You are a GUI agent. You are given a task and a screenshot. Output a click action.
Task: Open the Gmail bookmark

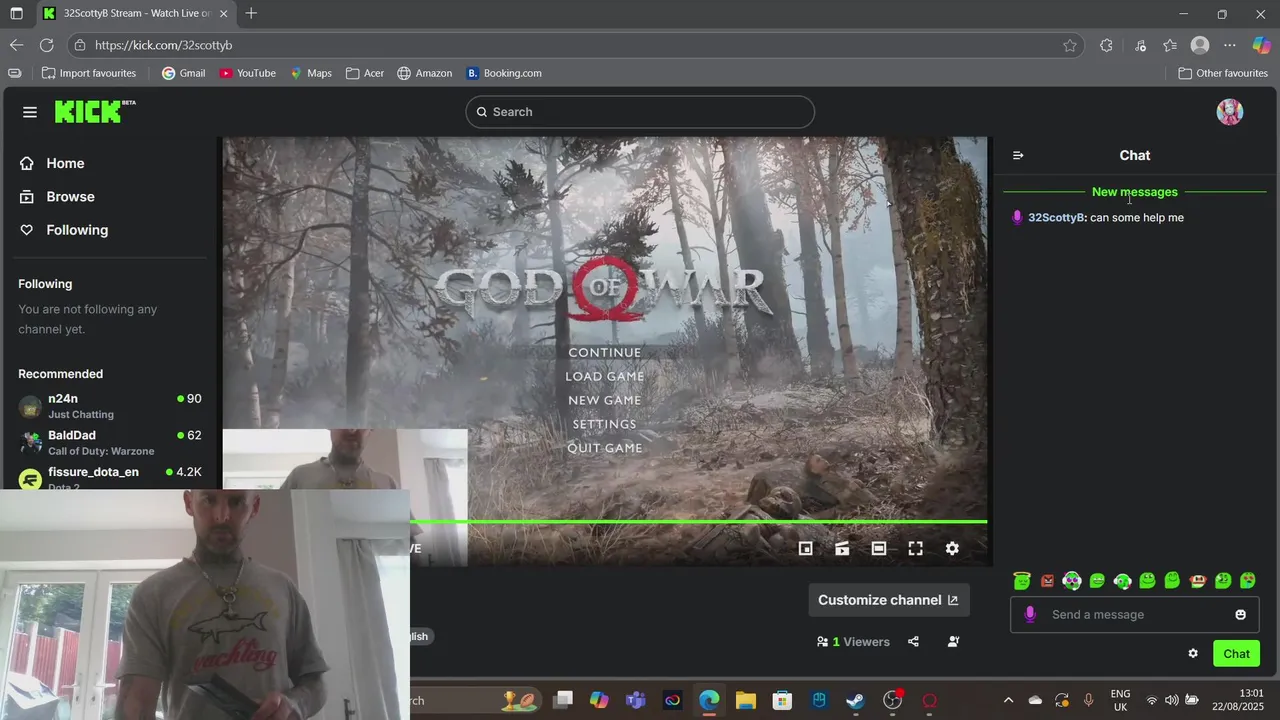tap(183, 73)
